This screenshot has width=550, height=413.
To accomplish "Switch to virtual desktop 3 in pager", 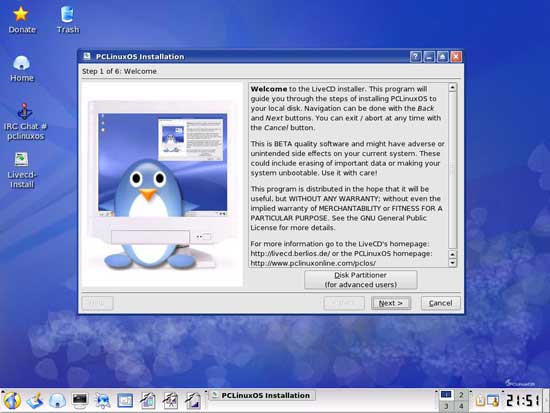I will coord(446,406).
